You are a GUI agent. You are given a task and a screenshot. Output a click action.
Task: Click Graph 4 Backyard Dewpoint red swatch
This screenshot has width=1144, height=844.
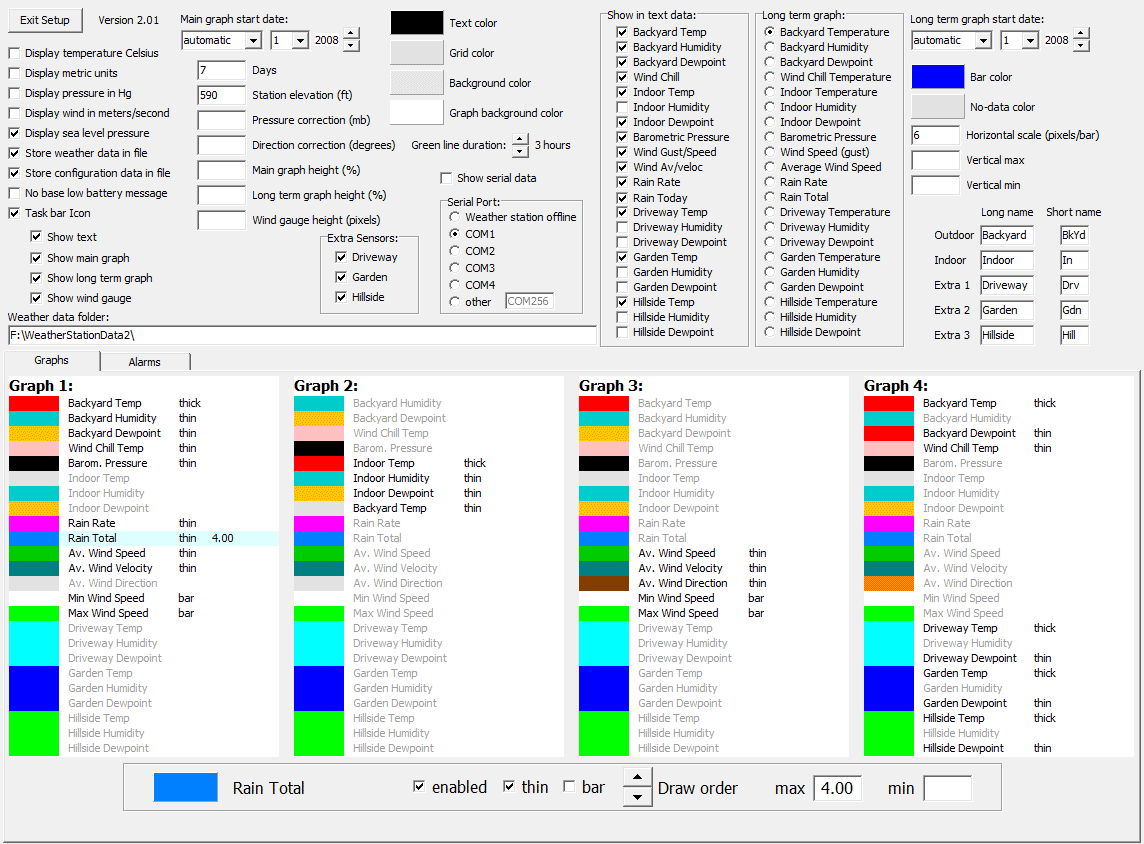889,433
